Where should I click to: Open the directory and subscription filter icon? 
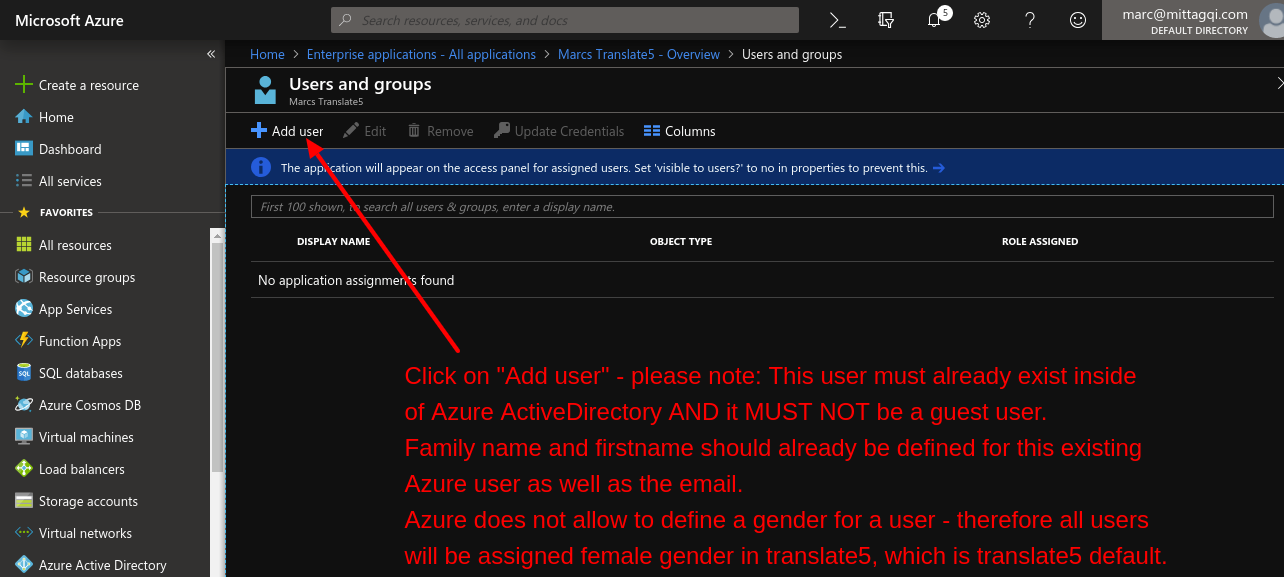[x=885, y=20]
